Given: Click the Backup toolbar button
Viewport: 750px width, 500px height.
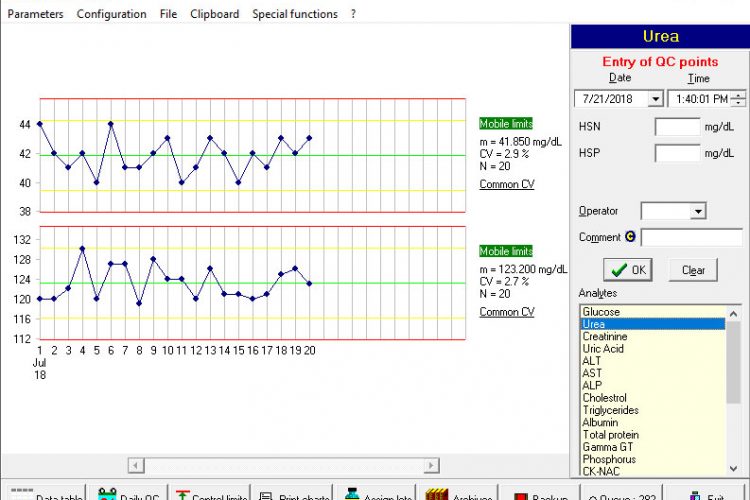Looking at the screenshot, I should click(540, 494).
